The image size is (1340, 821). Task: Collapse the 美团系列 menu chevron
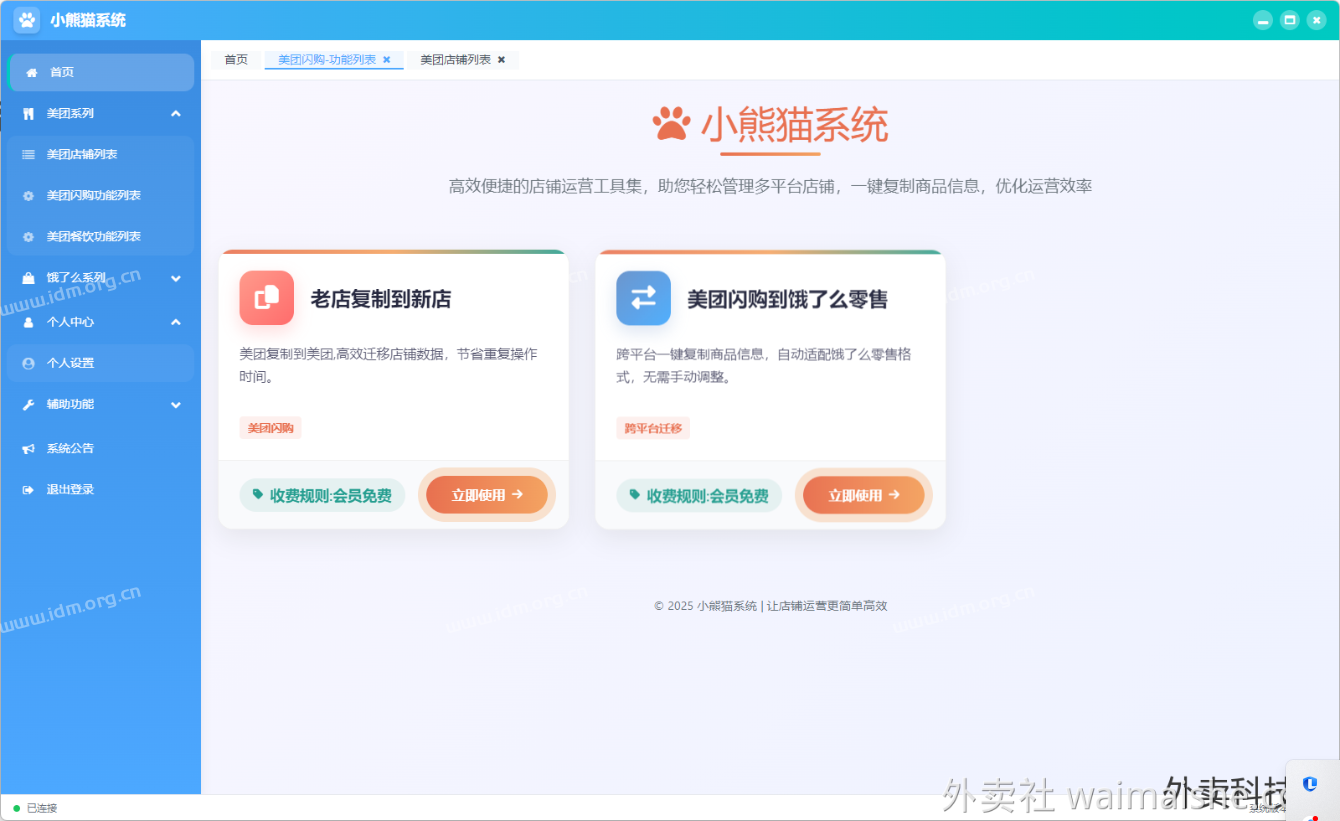point(176,114)
